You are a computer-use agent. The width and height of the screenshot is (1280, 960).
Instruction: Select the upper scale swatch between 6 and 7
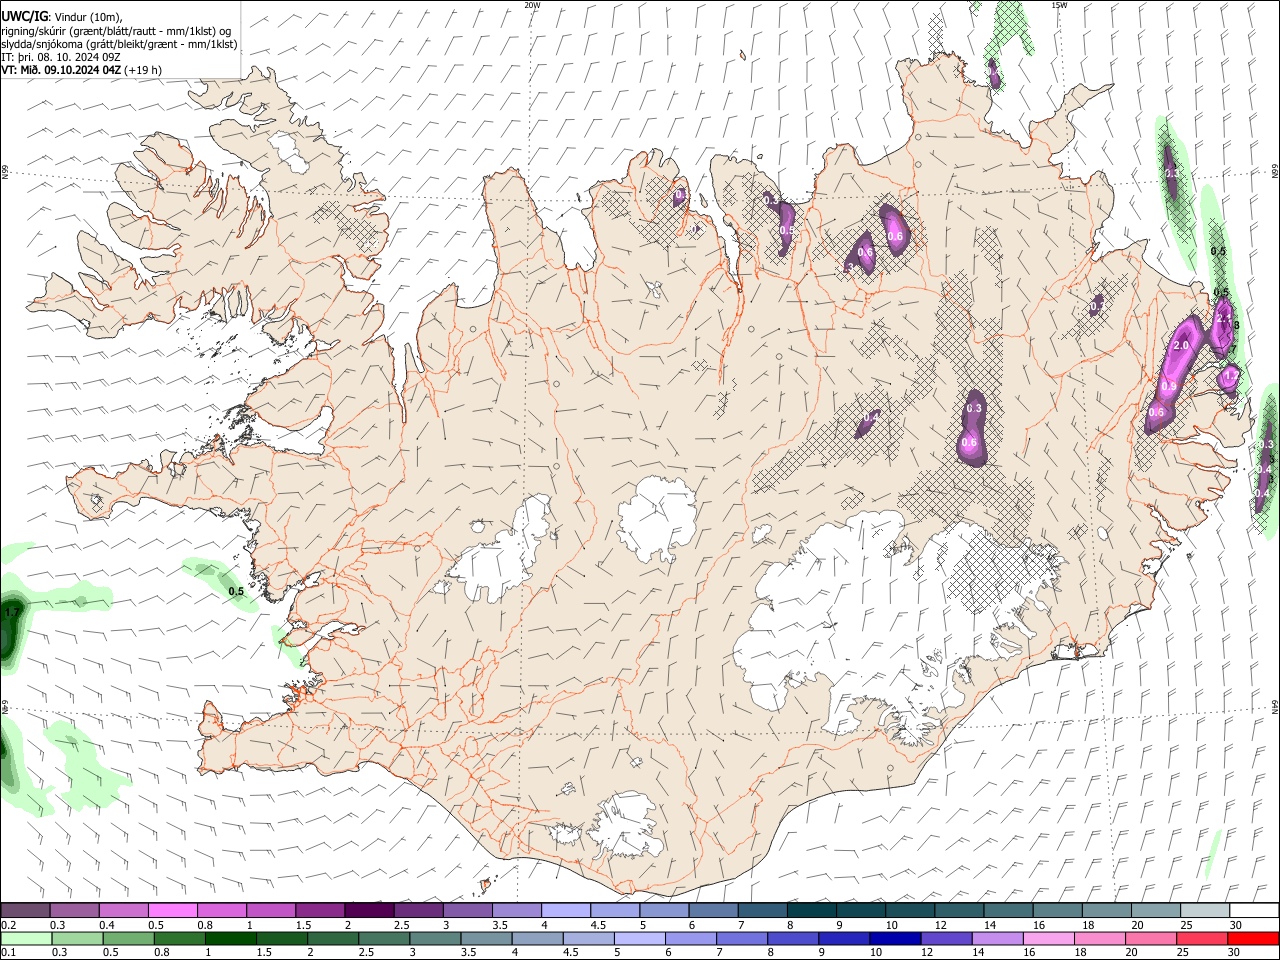[713, 910]
